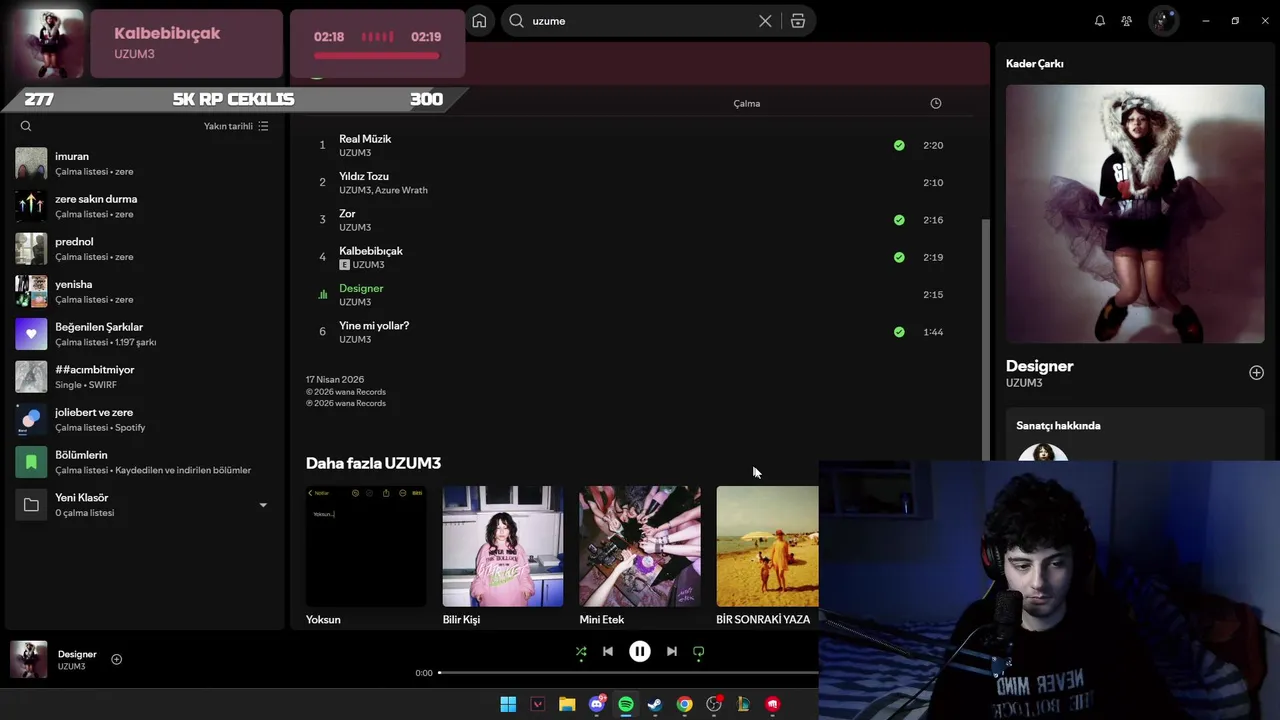Open 'Yakın tarihli' sort dropdown
1280x720 pixels.
[236, 126]
